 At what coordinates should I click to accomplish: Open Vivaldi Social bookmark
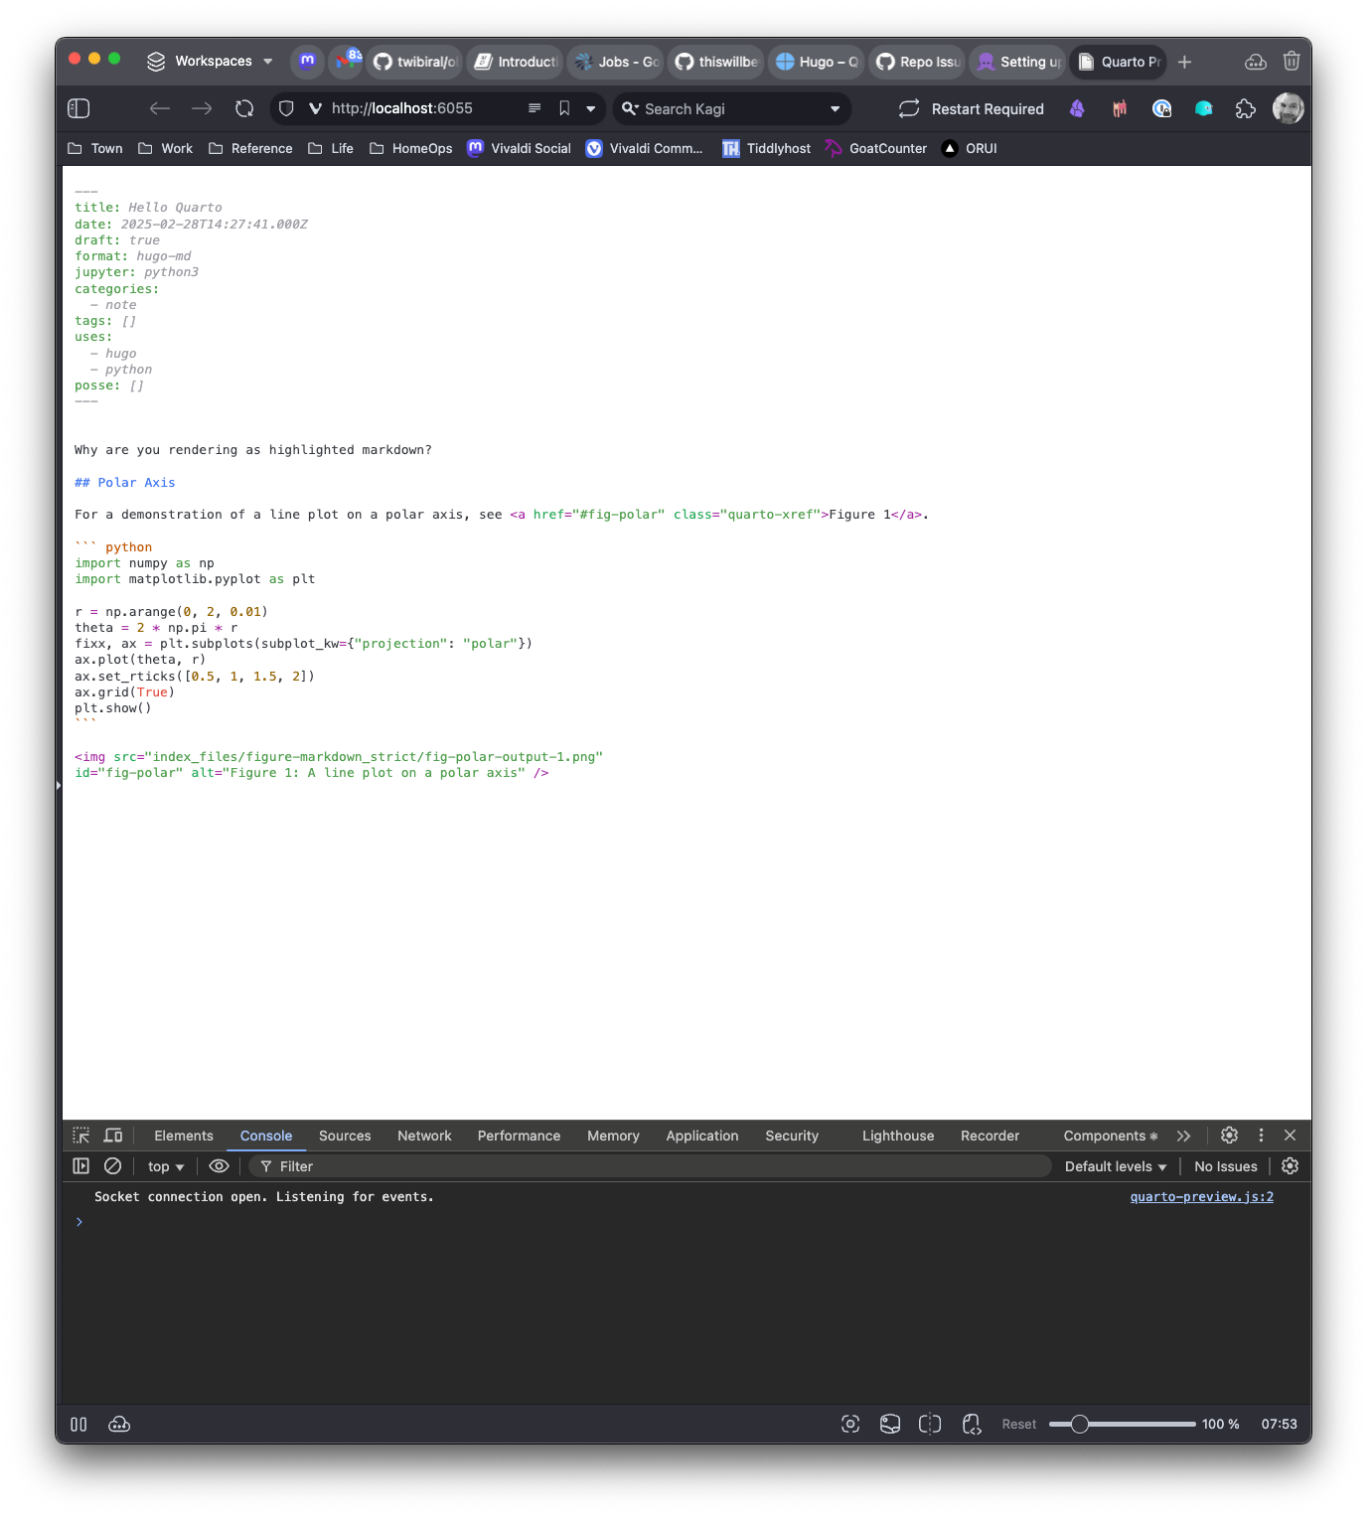point(519,148)
